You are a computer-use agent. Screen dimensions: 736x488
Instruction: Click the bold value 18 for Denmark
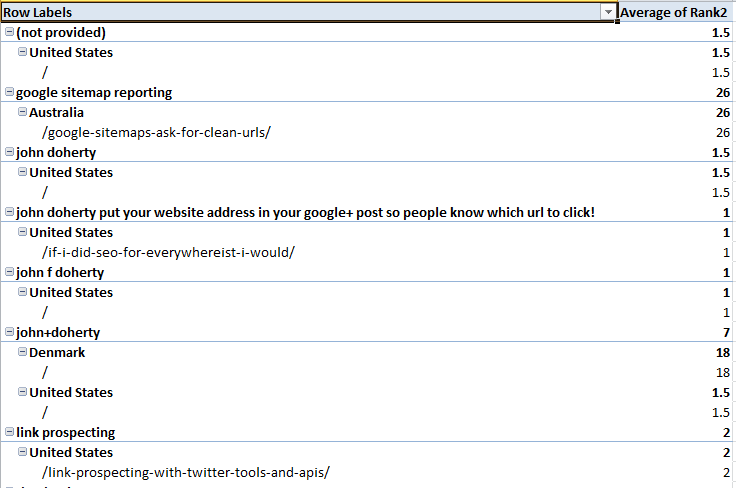pos(722,352)
